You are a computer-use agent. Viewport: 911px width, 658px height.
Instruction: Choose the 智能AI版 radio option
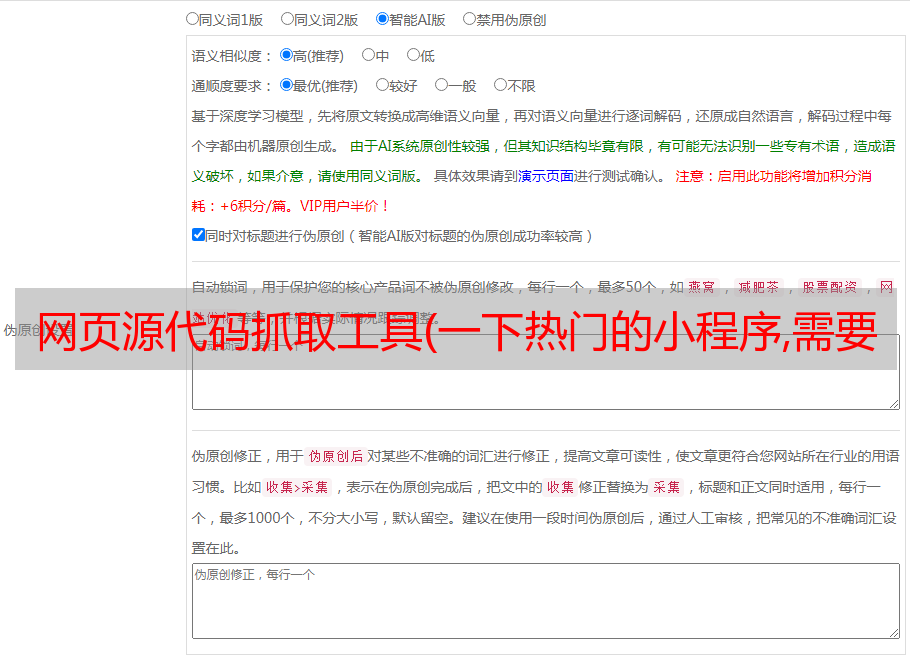tap(382, 19)
